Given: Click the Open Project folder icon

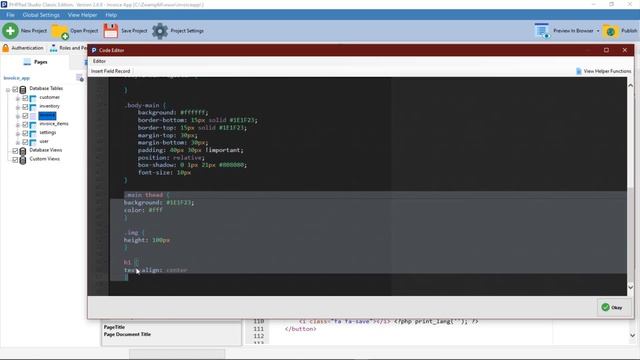Looking at the screenshot, I should coord(60,31).
